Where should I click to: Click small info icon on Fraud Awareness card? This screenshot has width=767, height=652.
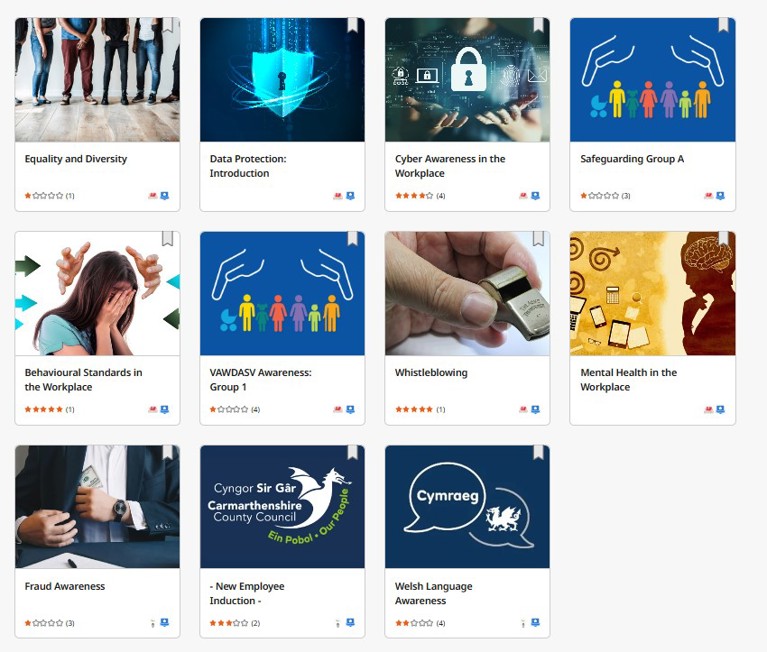[x=153, y=623]
